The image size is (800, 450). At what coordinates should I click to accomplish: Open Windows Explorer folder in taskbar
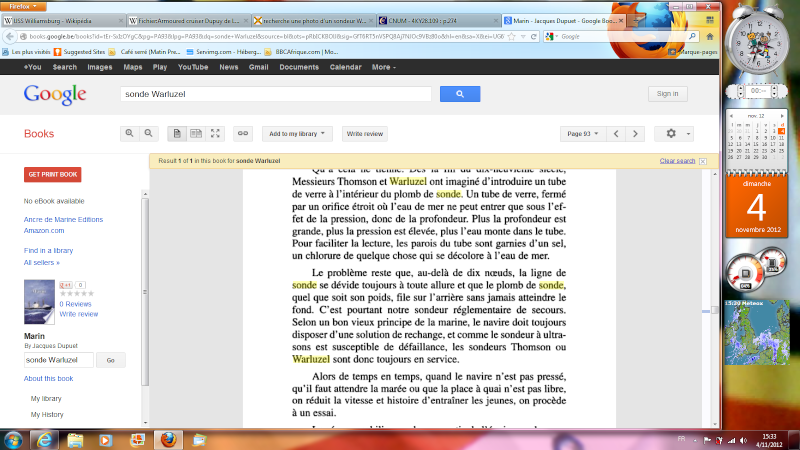[x=76, y=440]
